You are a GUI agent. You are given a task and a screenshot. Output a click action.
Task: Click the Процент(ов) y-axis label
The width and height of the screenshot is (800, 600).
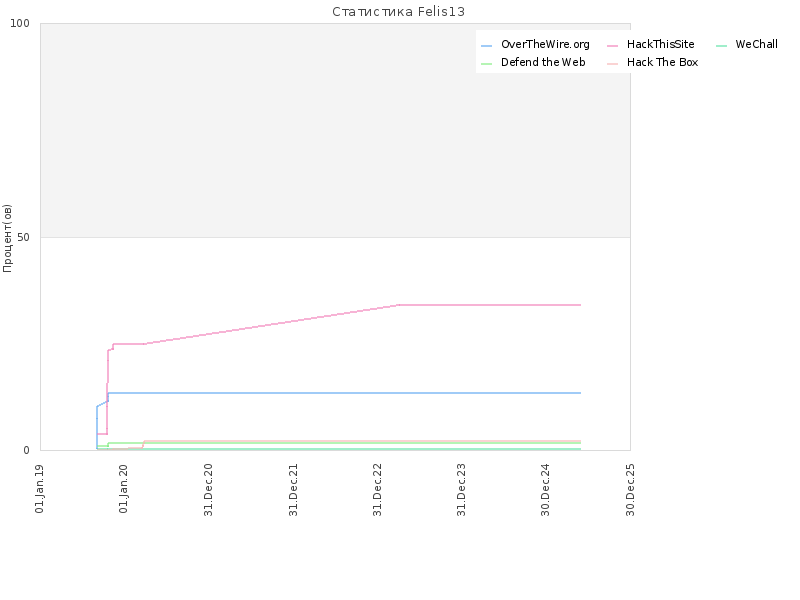7,238
